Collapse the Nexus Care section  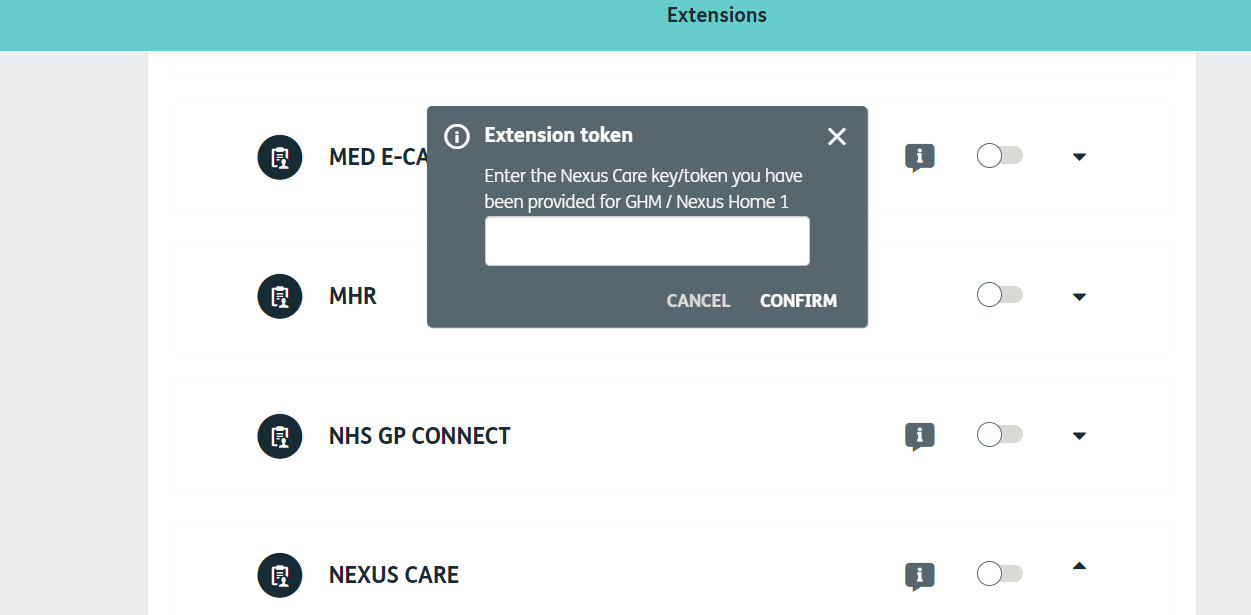tap(1079, 566)
